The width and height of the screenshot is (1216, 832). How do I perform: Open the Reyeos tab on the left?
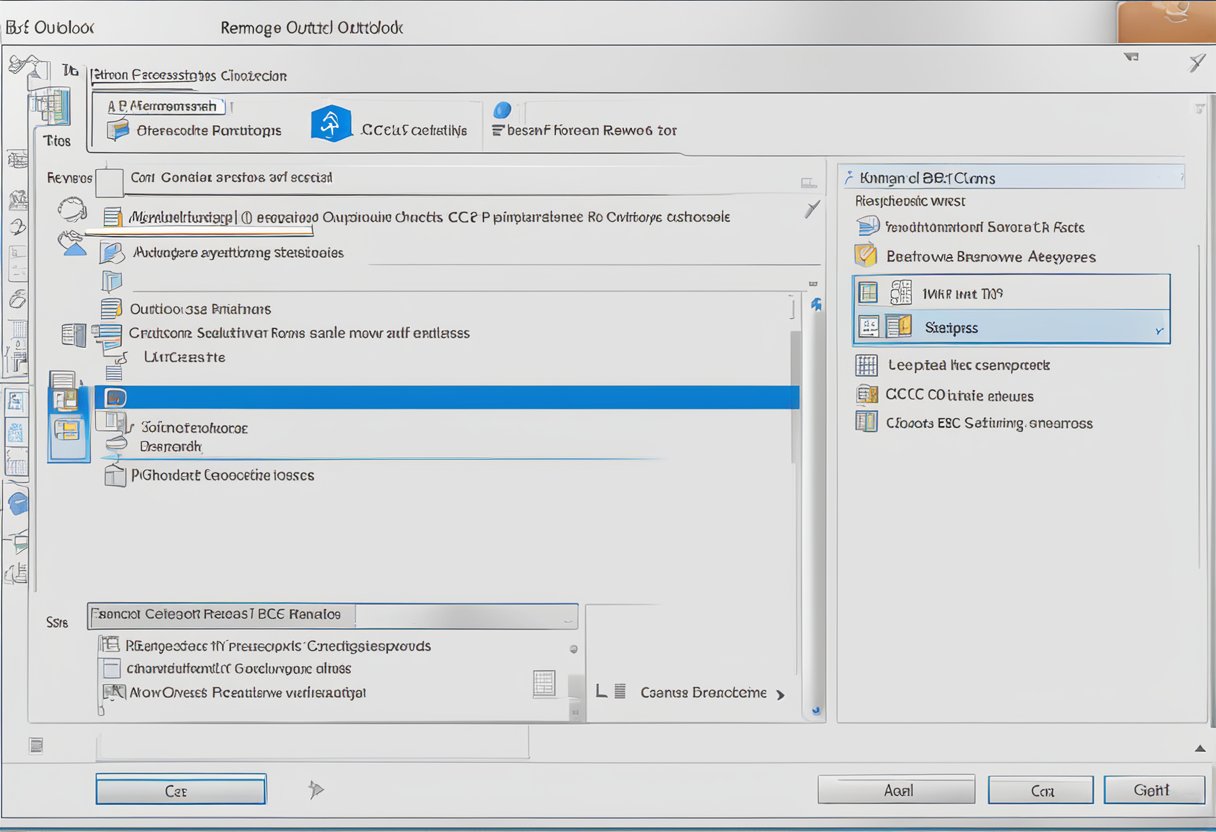(69, 178)
